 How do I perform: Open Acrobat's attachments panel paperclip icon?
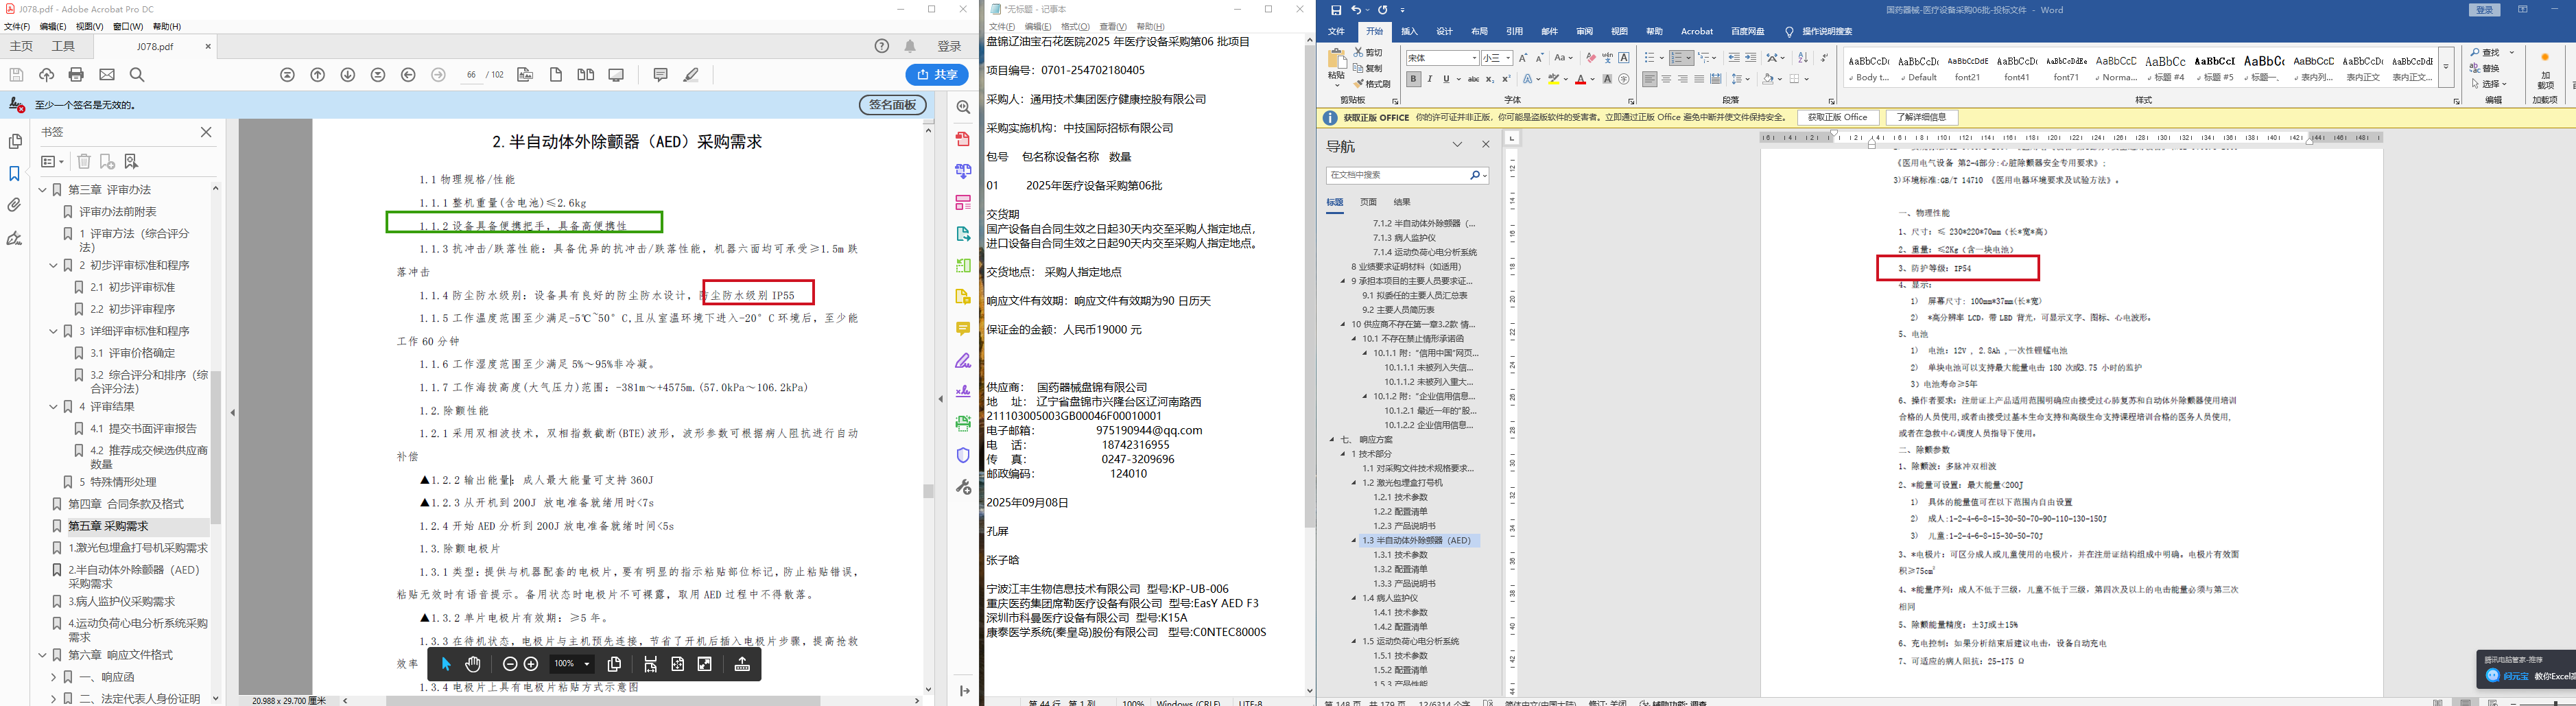click(14, 205)
